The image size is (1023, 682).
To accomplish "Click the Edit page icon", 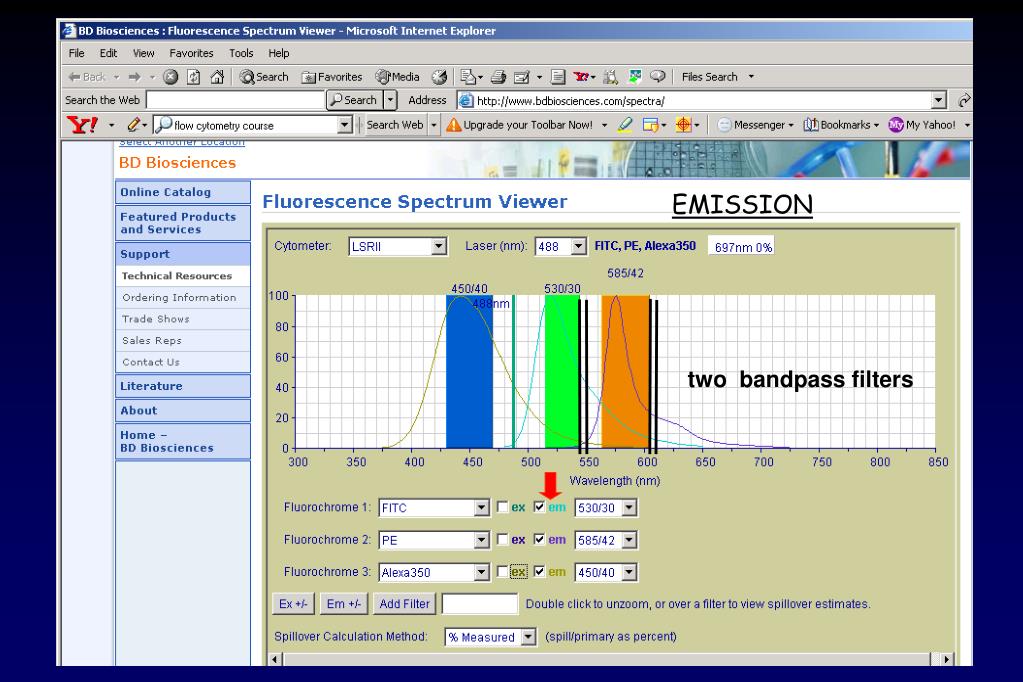I will click(522, 77).
